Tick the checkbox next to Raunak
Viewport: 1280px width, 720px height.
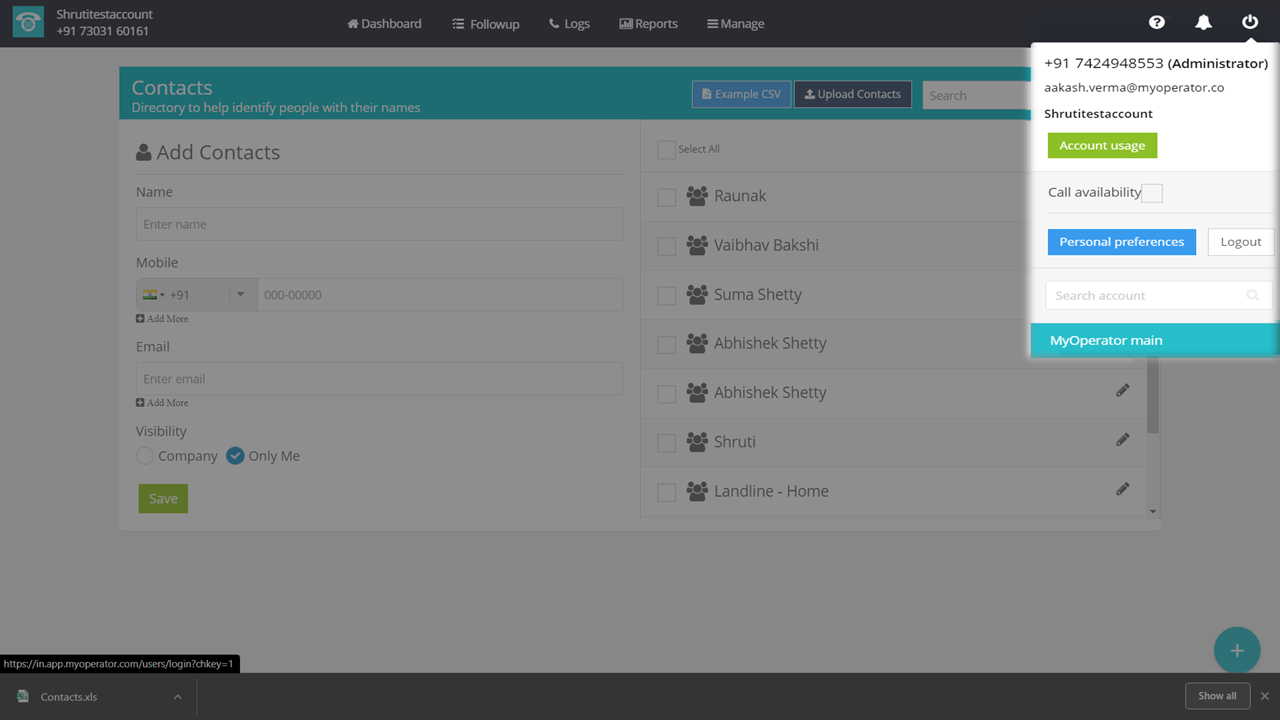point(666,198)
